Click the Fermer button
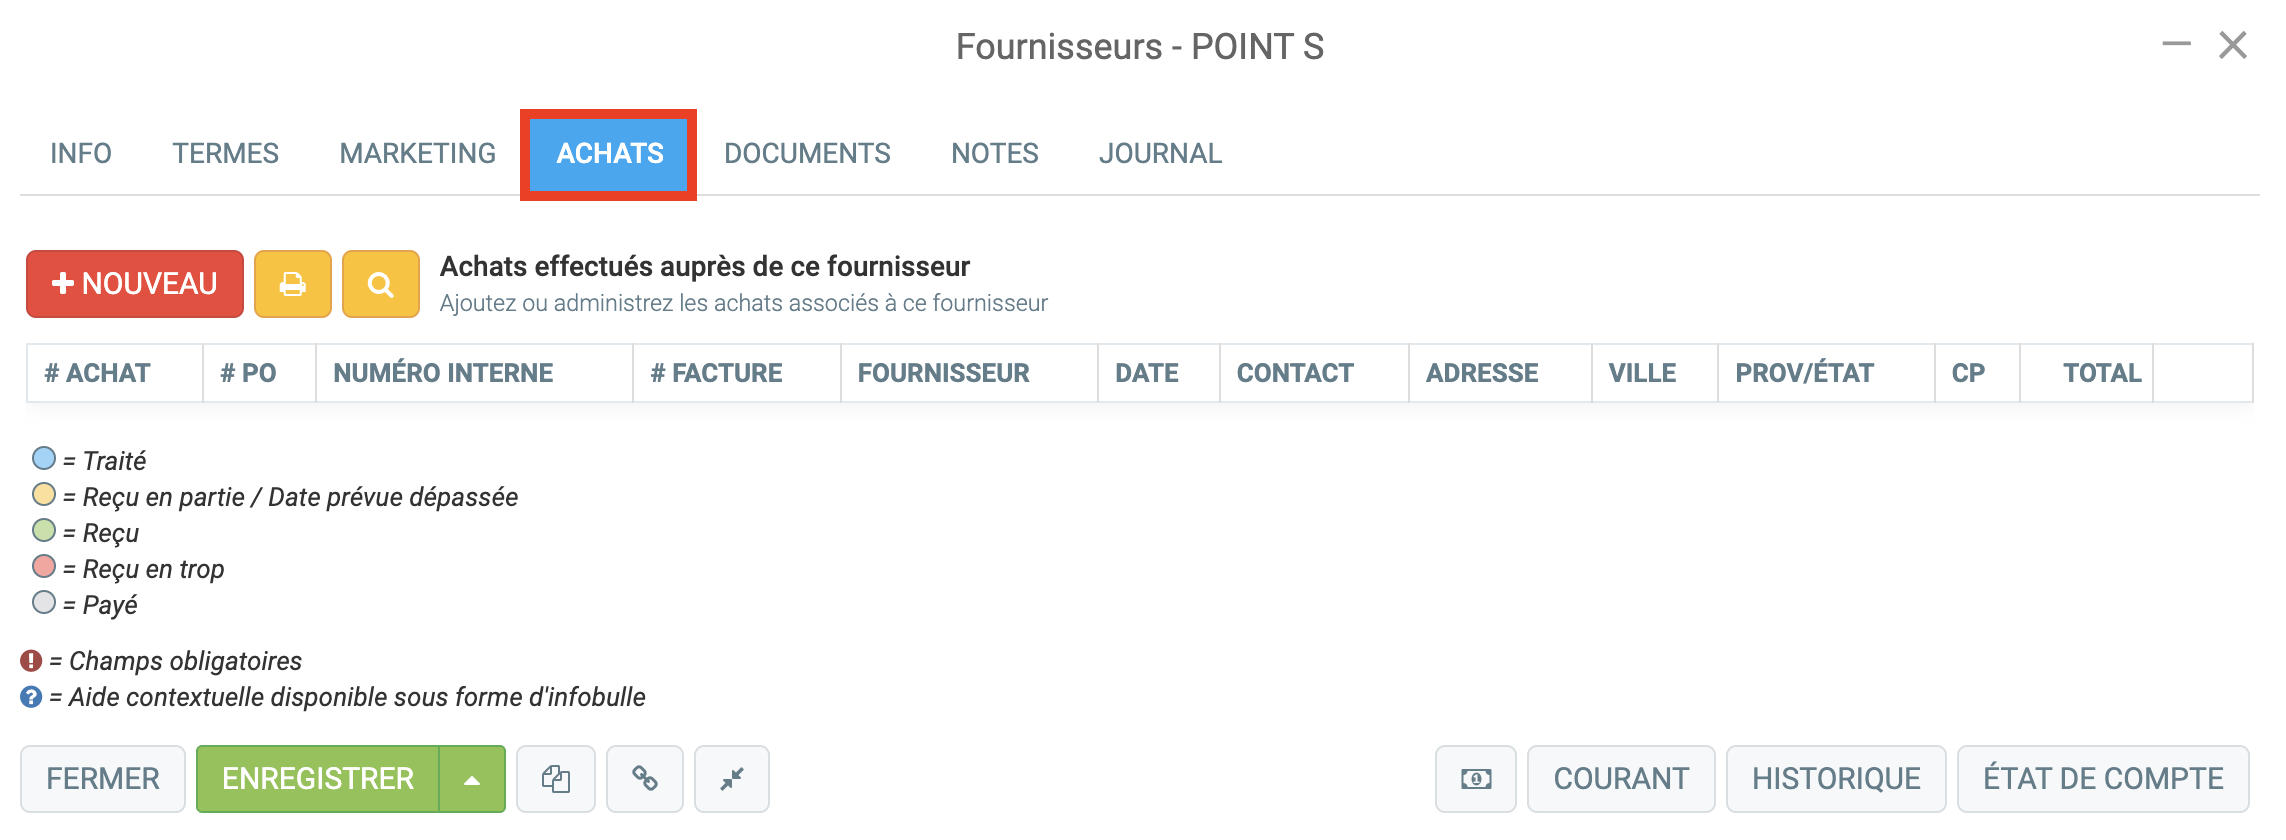 [103, 778]
